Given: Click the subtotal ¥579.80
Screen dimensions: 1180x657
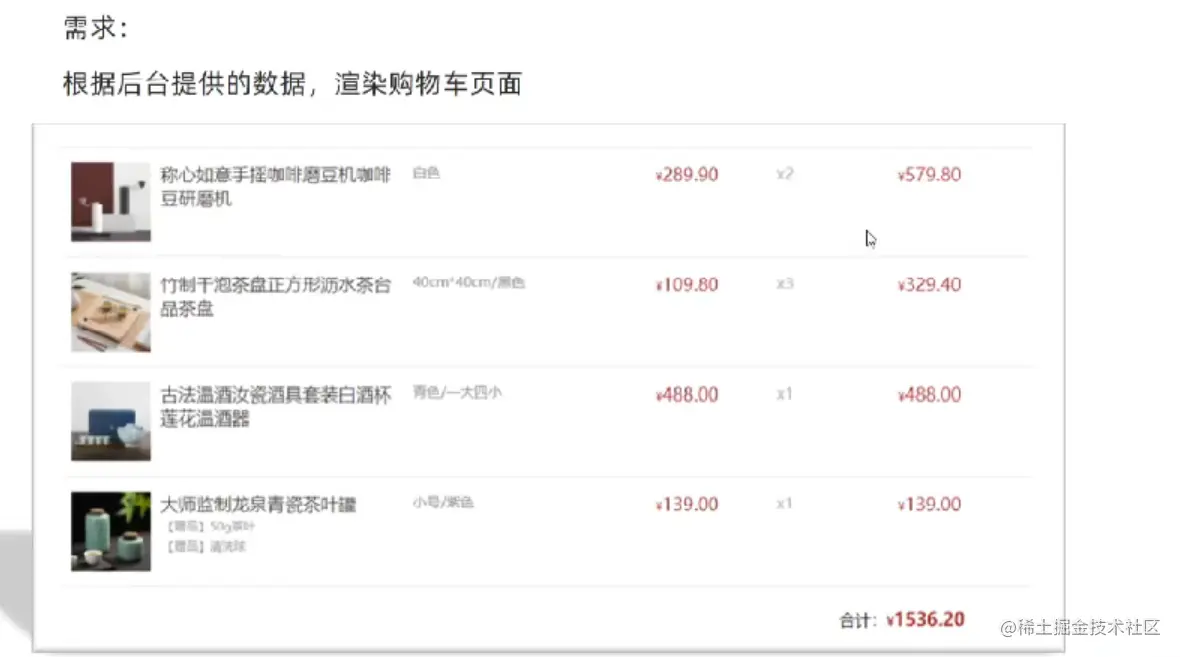Looking at the screenshot, I should tap(929, 175).
